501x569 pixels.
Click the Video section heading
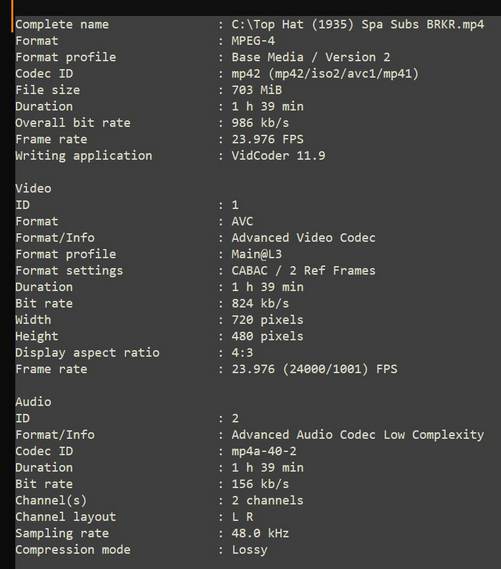pos(33,188)
